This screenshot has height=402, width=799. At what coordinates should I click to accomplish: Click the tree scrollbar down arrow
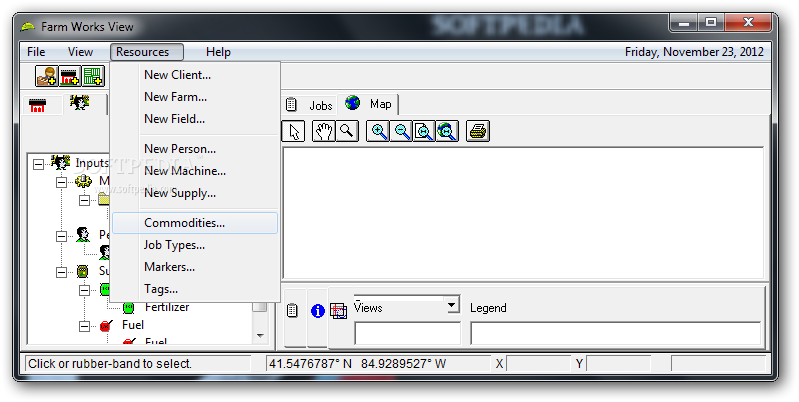(x=260, y=336)
